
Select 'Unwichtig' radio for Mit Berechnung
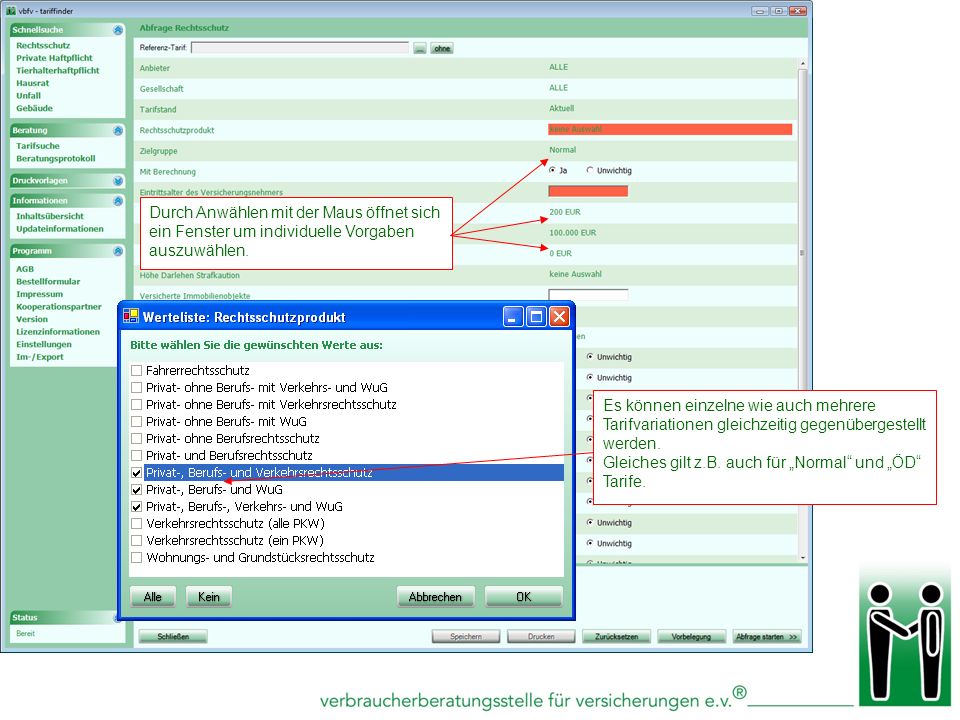click(590, 170)
